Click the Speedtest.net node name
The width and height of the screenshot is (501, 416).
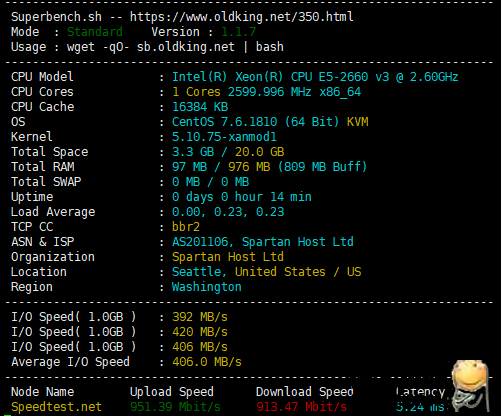pos(56,407)
